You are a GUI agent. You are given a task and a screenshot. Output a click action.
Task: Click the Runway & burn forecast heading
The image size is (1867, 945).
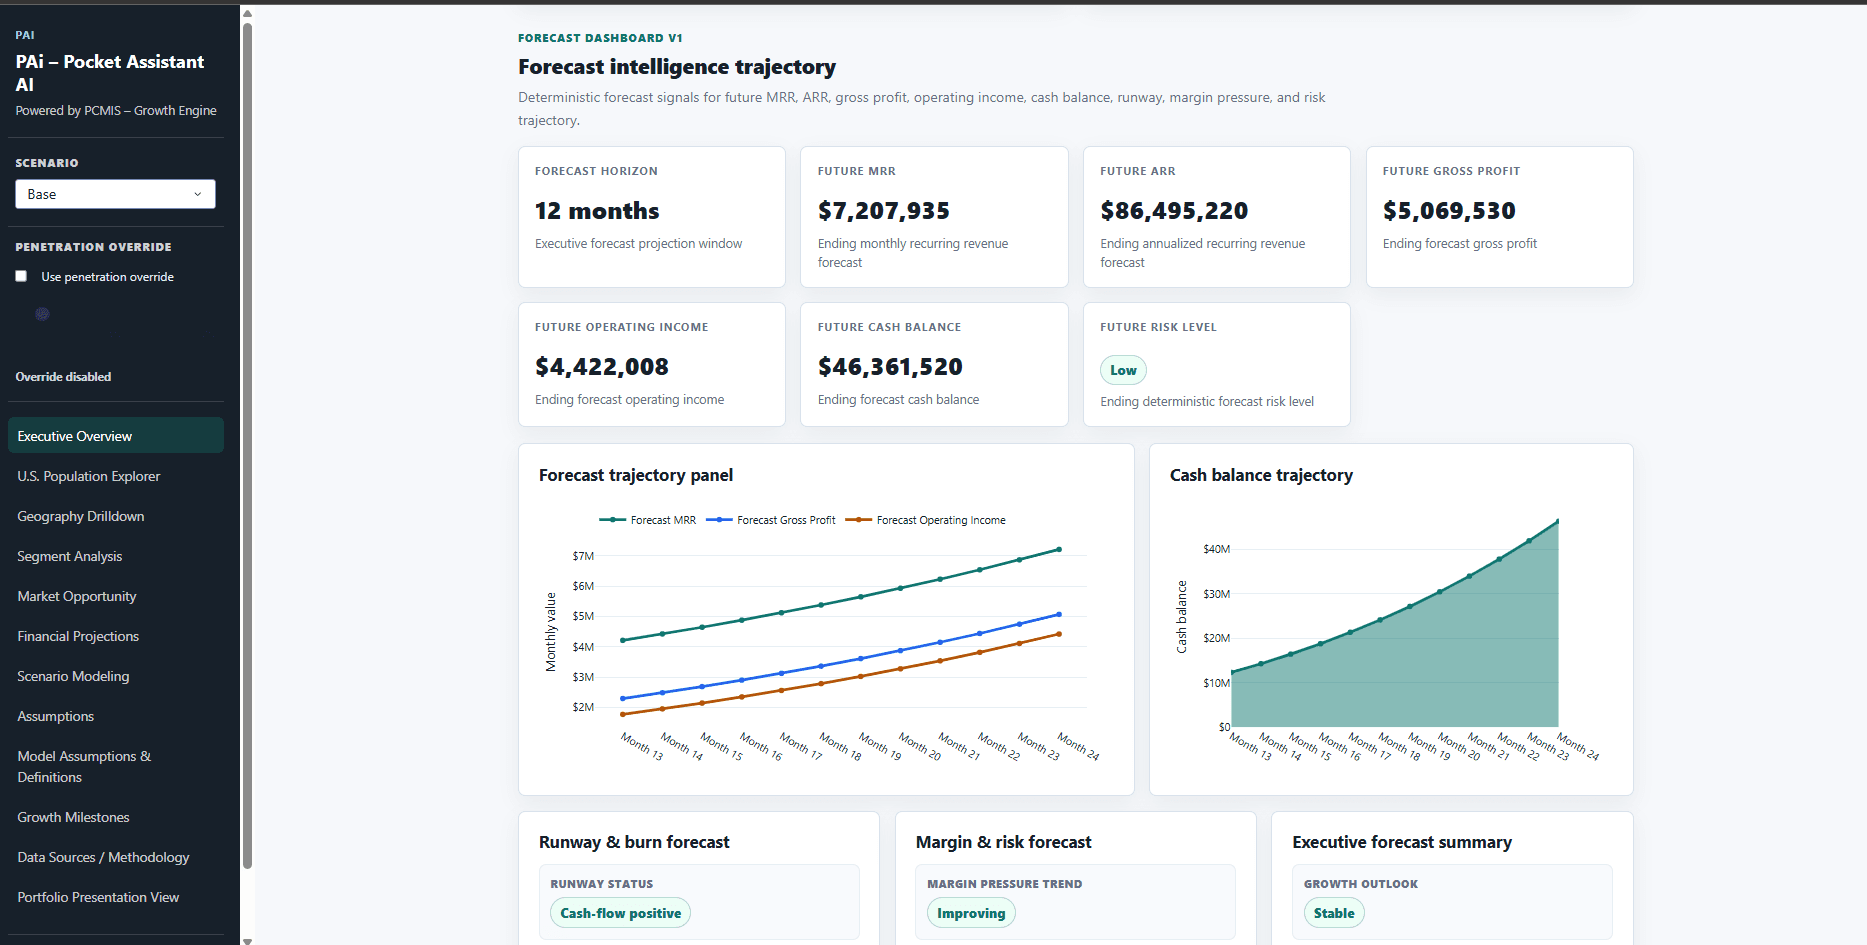click(x=634, y=842)
